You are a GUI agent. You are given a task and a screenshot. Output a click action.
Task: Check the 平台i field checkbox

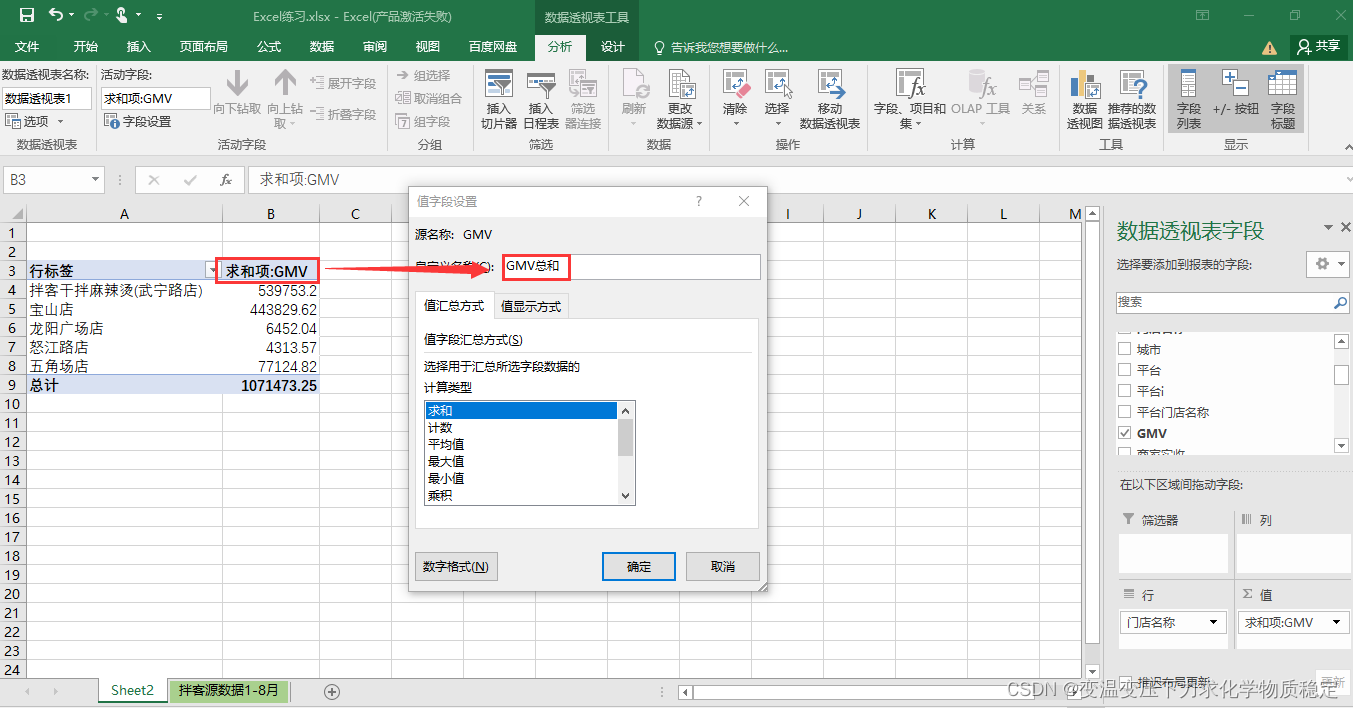[1125, 391]
